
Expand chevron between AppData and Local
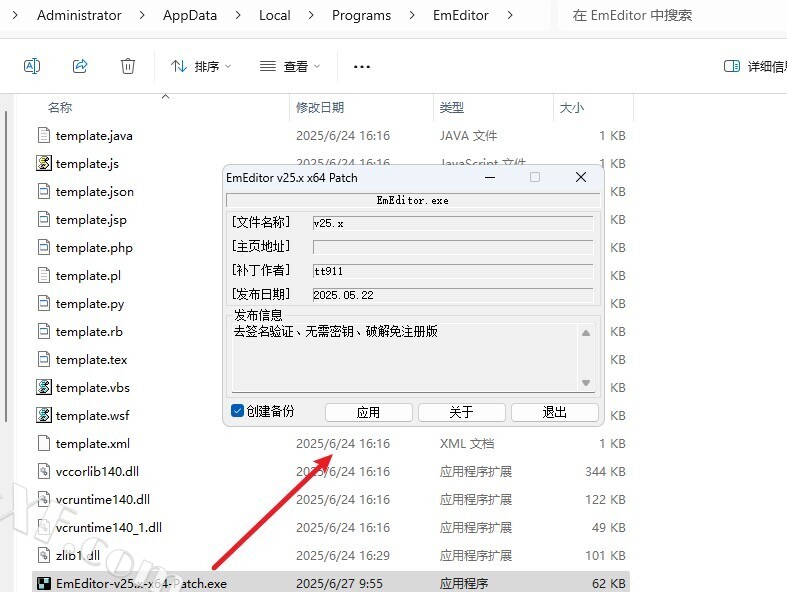[238, 15]
